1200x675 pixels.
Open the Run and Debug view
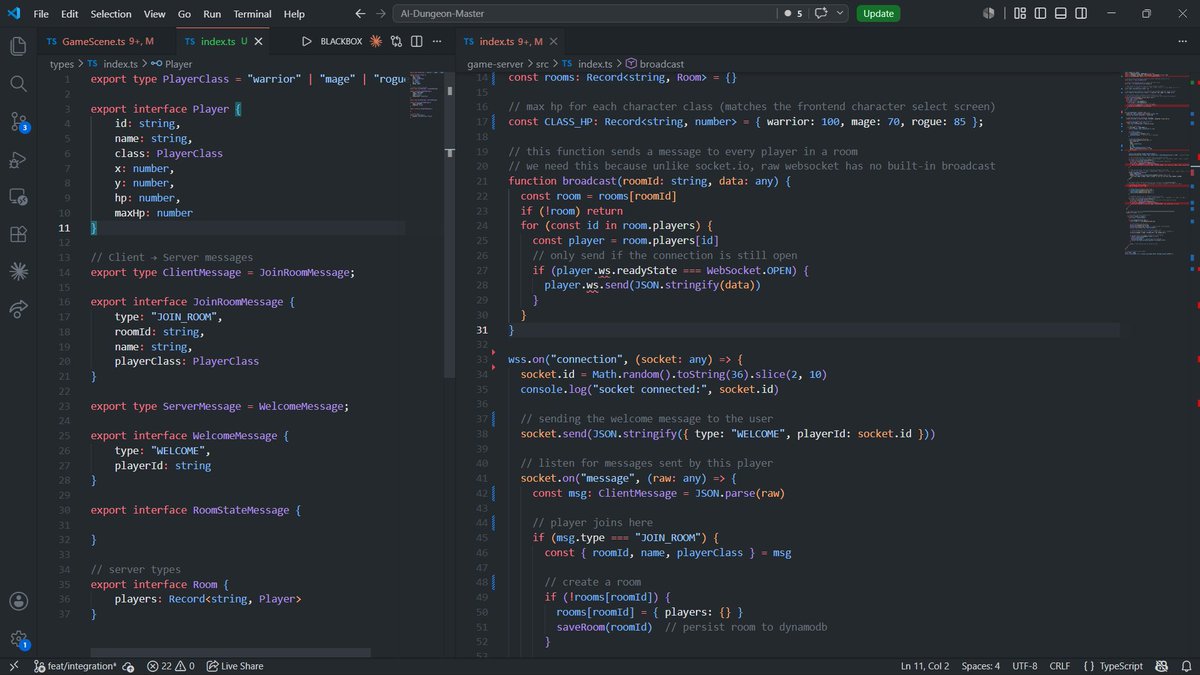[18, 160]
